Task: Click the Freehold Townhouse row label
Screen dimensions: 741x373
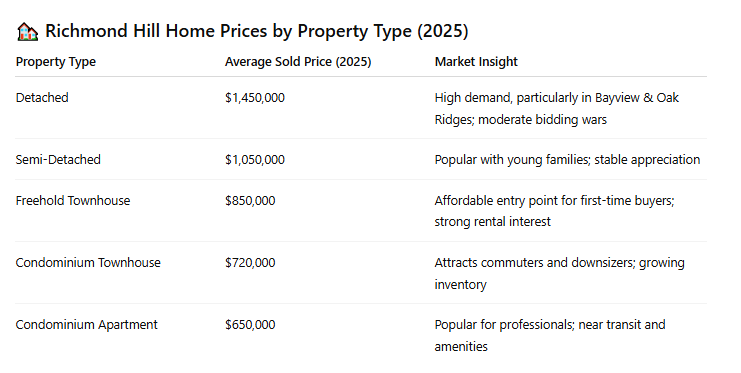Action: 73,200
